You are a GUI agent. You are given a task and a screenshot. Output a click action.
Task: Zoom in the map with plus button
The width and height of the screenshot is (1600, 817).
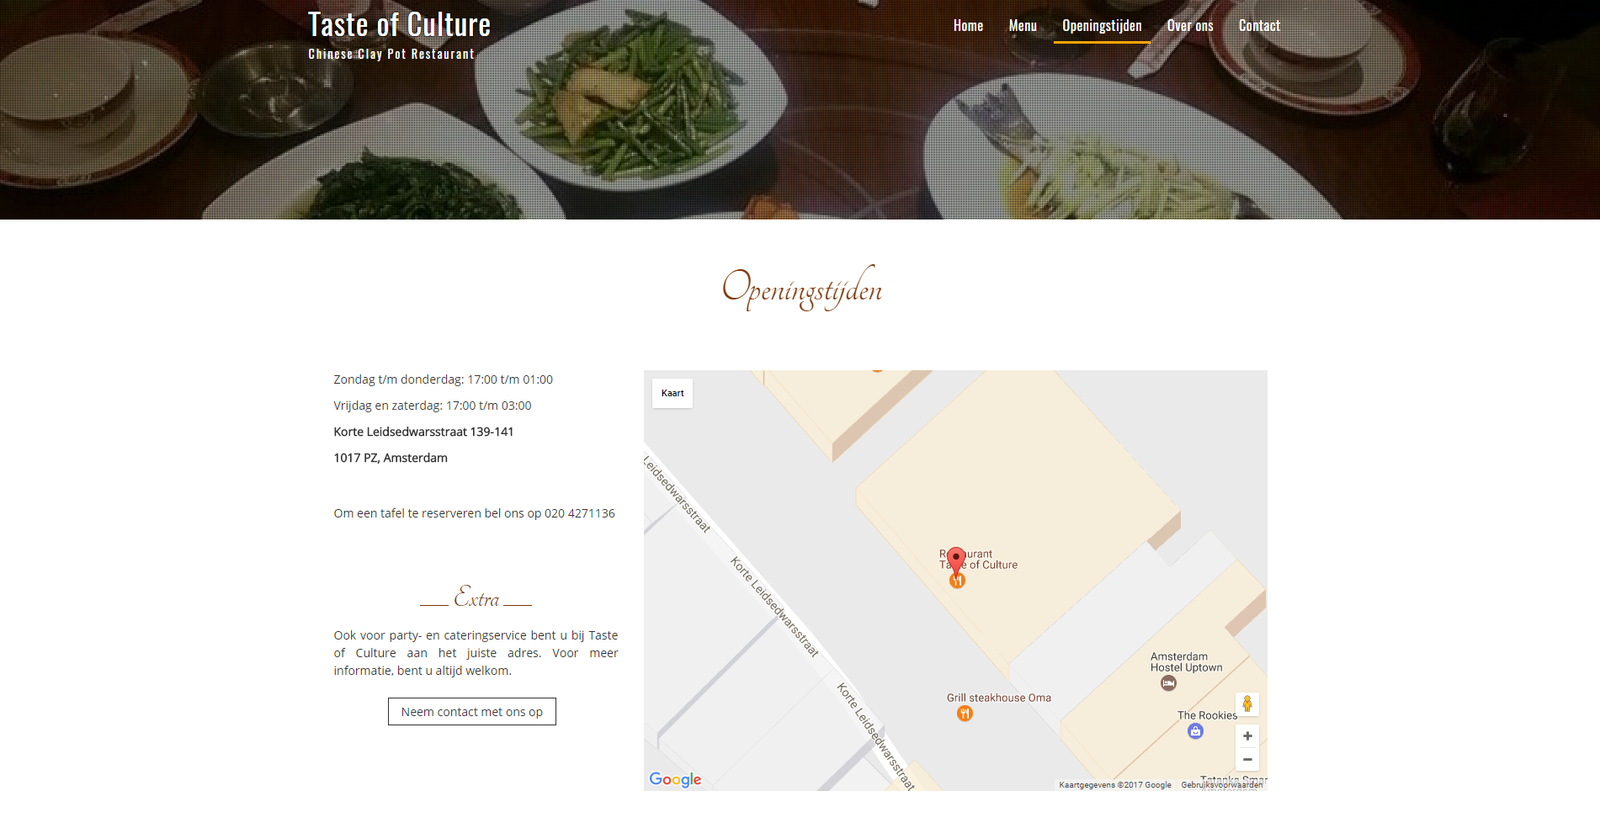(x=1247, y=736)
